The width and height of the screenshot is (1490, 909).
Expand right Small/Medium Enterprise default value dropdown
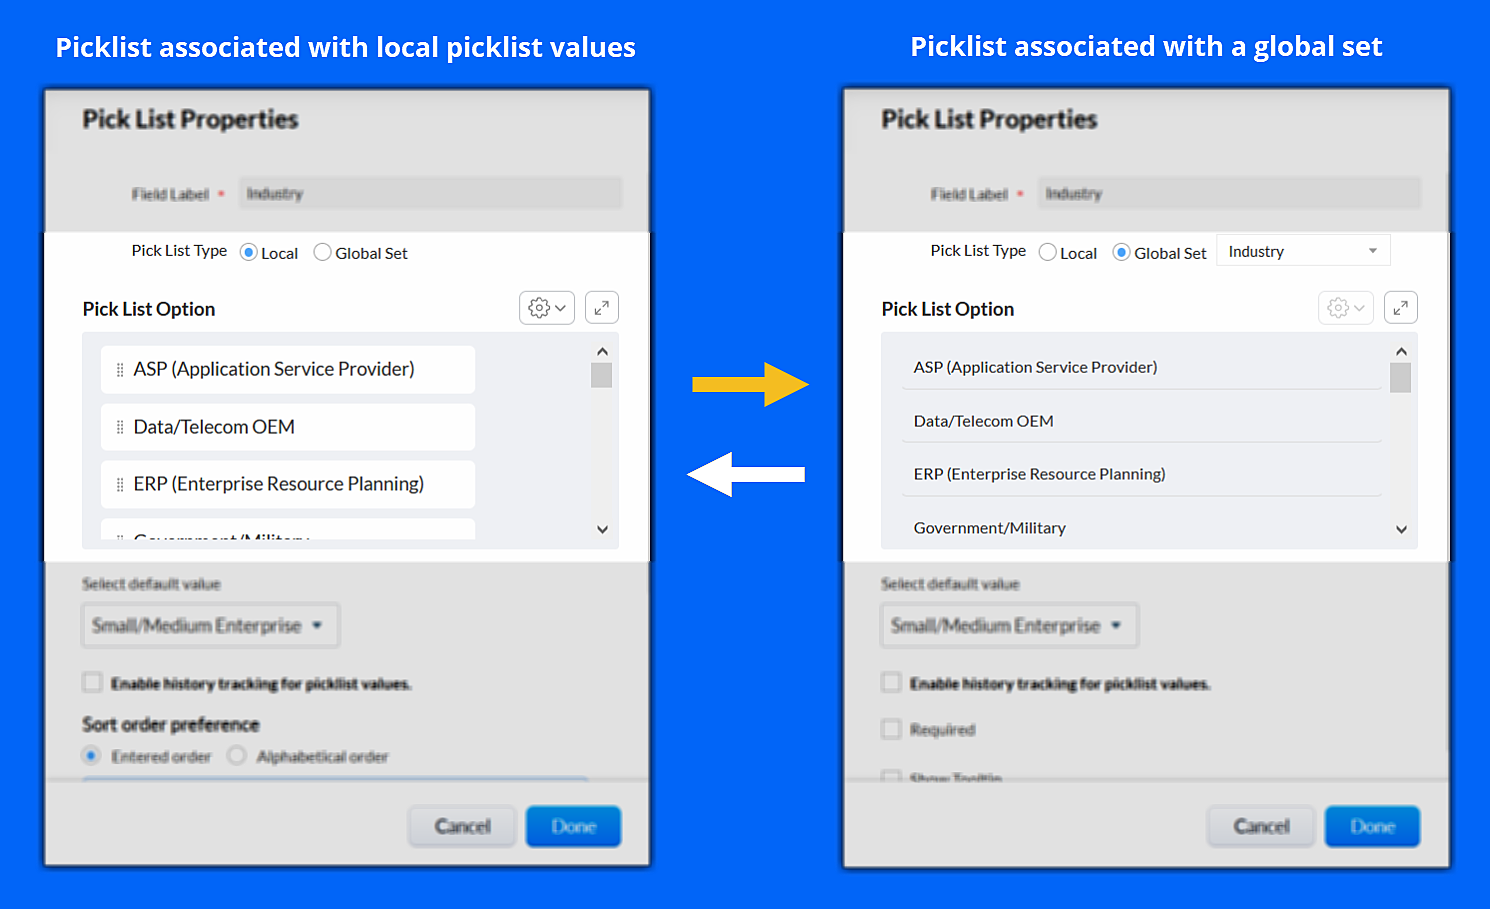click(1008, 626)
